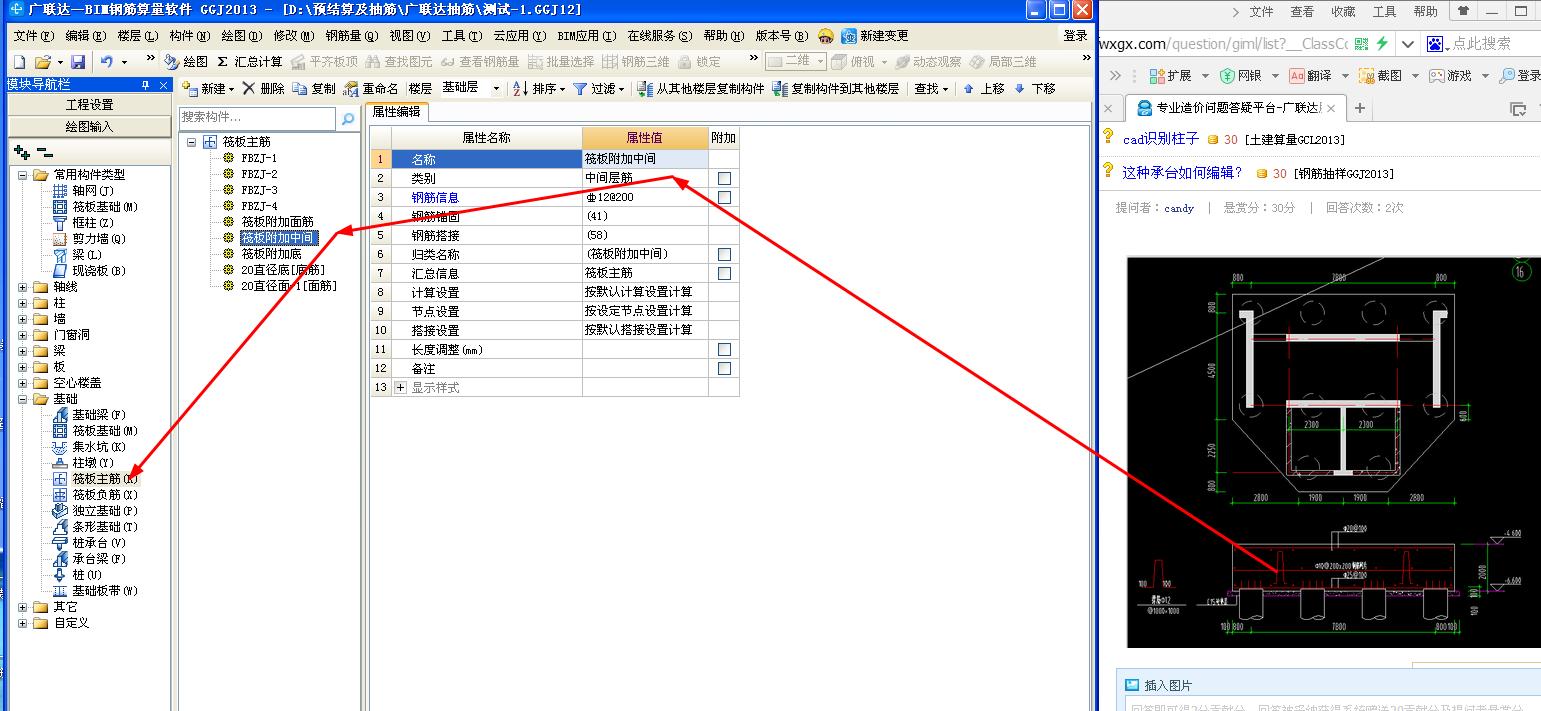Viewport: 1541px width, 711px height.
Task: Click the CAD drawing image in browser
Action: pos(1334,452)
